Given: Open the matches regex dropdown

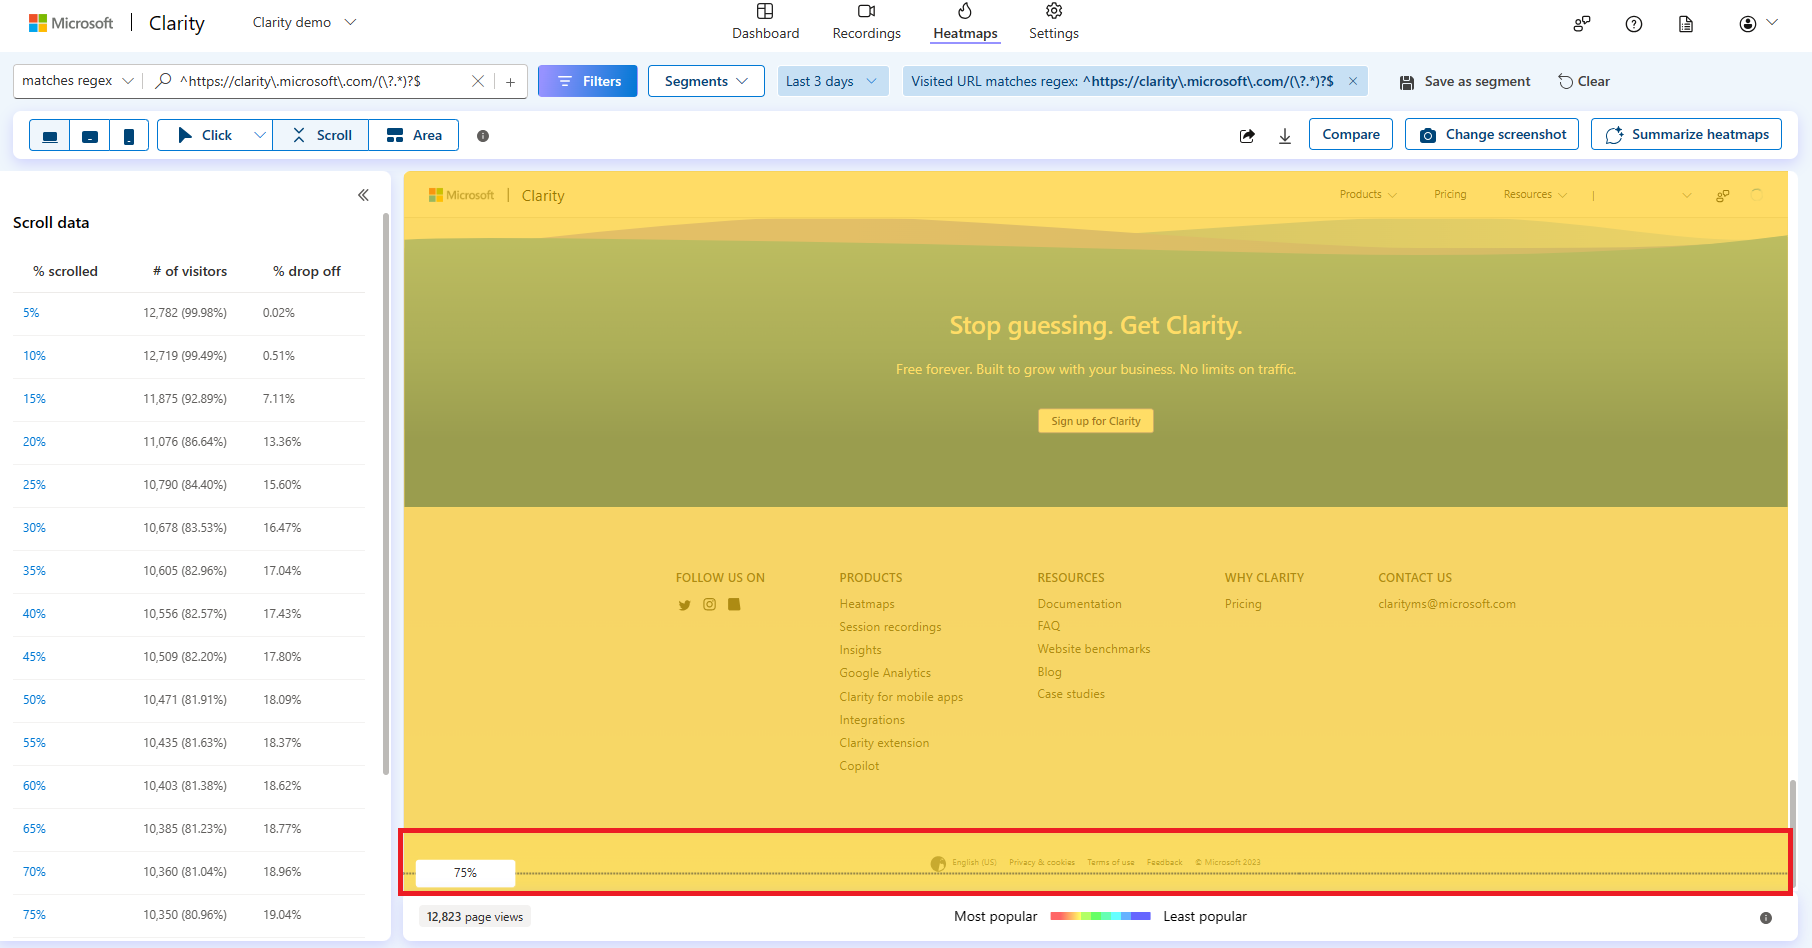Looking at the screenshot, I should click(77, 81).
